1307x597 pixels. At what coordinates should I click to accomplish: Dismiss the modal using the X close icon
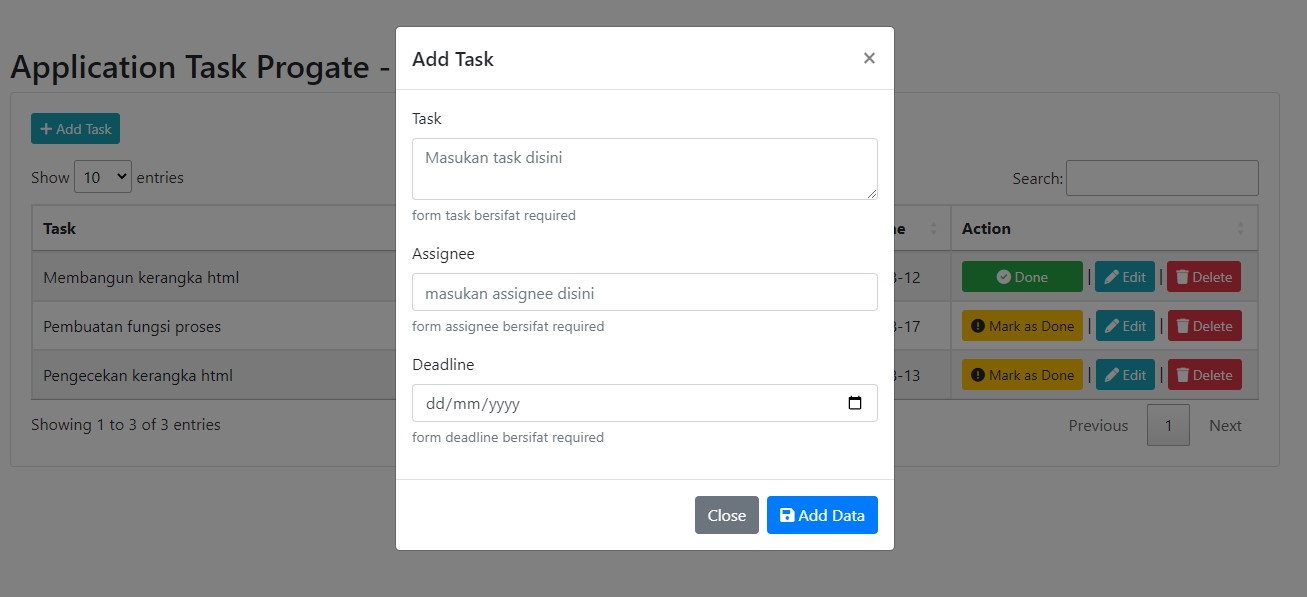point(868,57)
